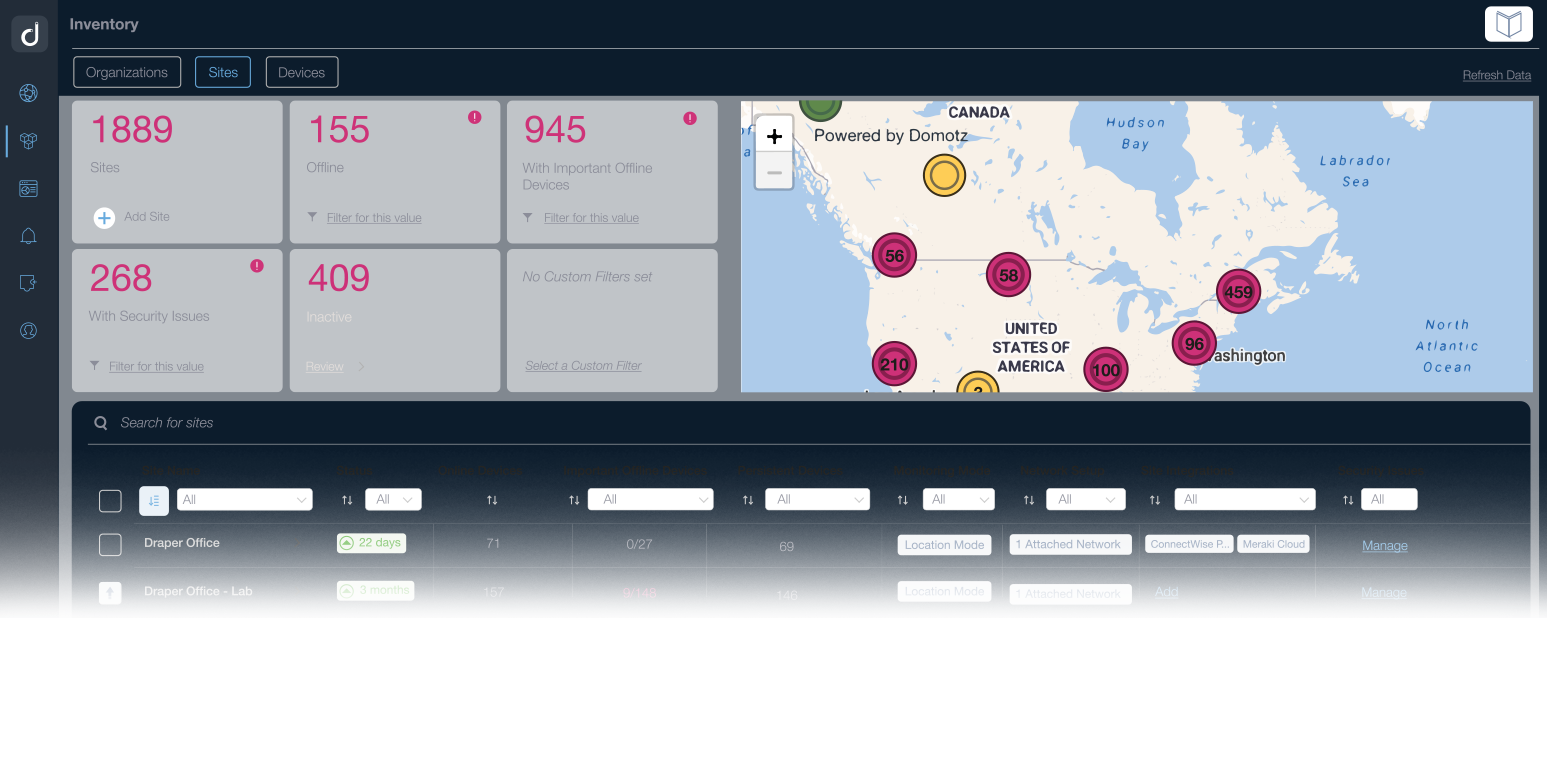Toggle the Draper Office row checkbox

pyautogui.click(x=110, y=545)
